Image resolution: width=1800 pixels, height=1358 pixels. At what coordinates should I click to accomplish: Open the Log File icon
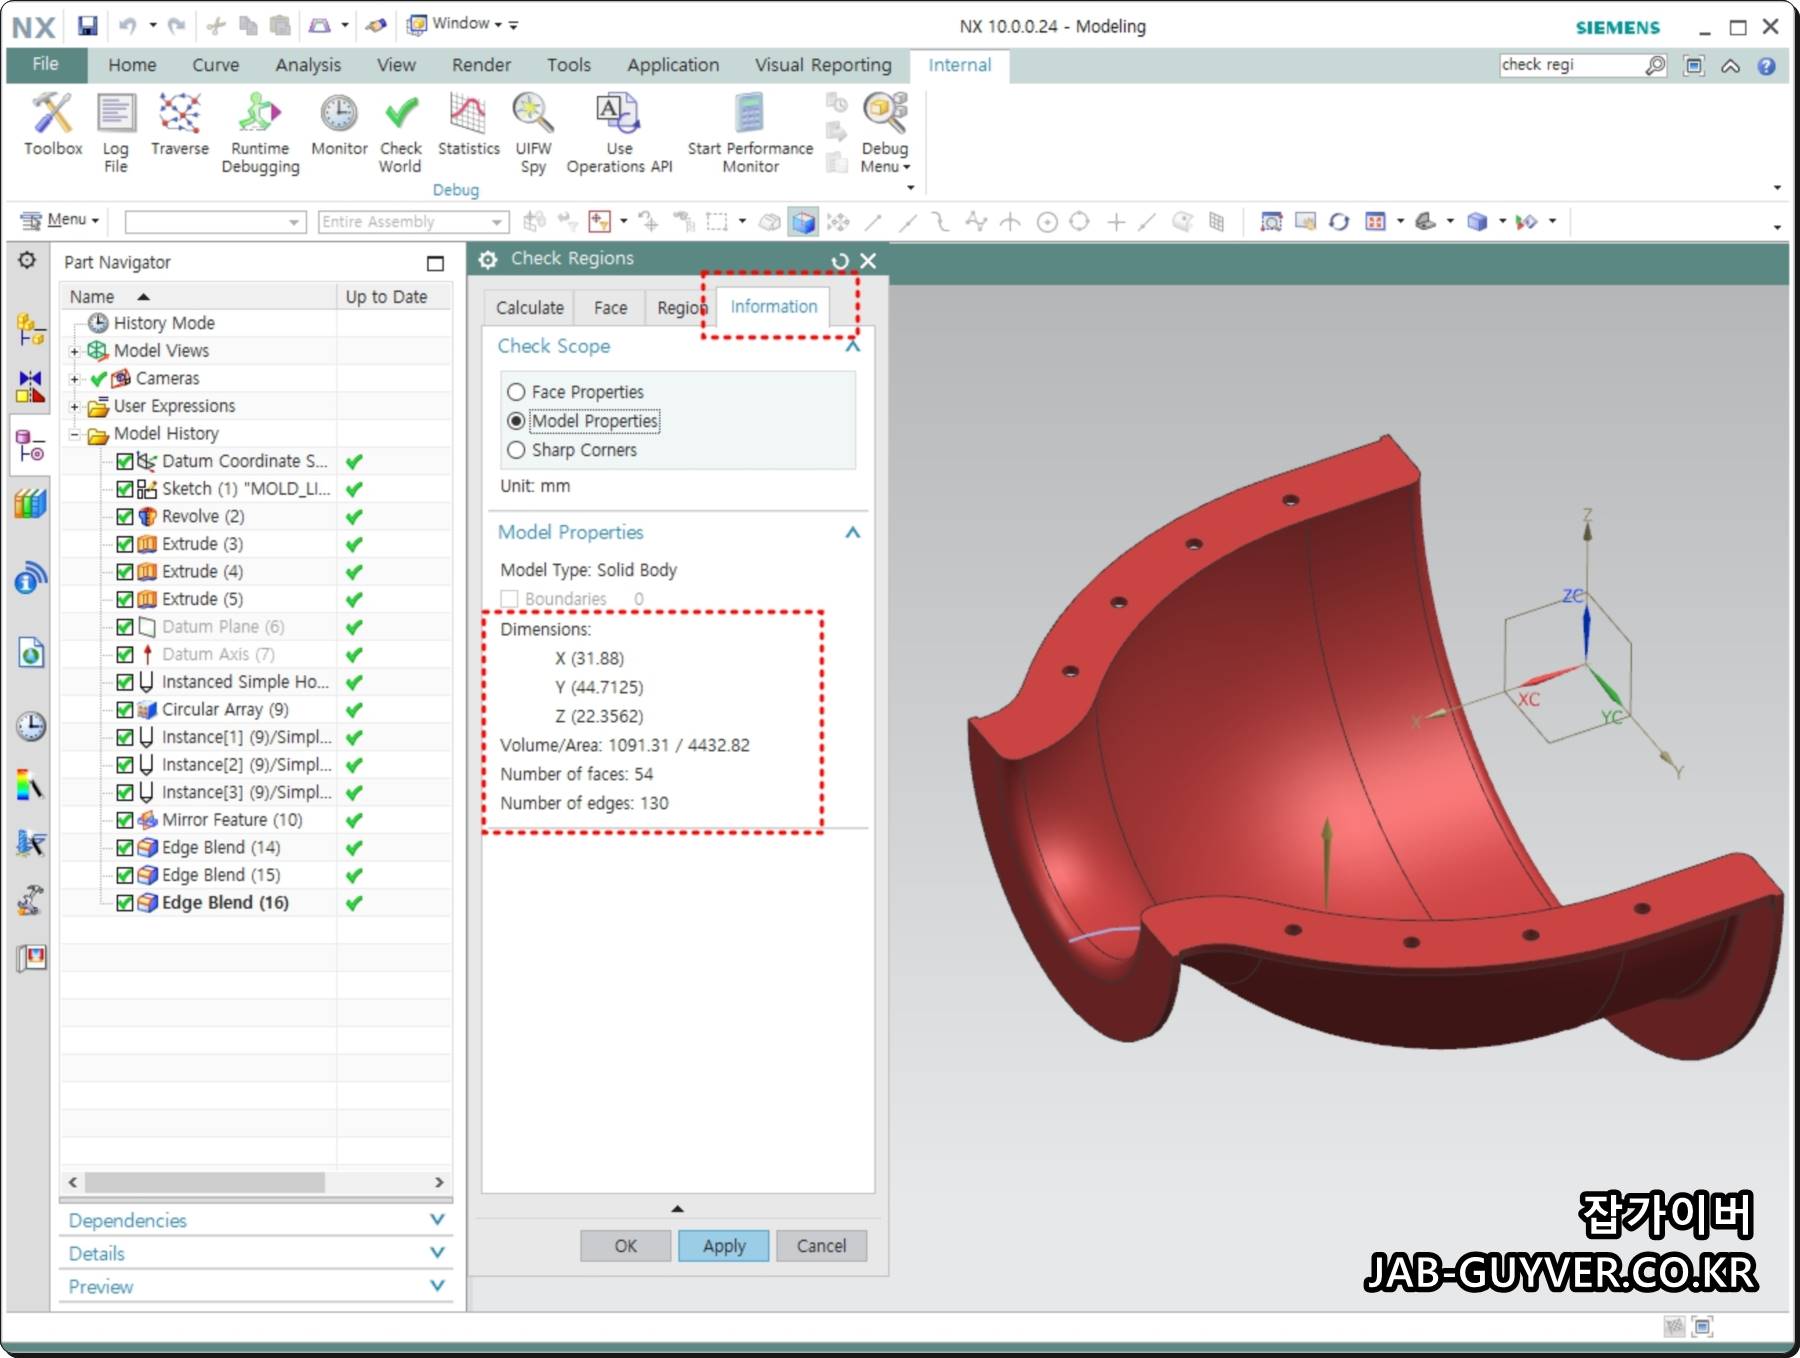point(116,132)
